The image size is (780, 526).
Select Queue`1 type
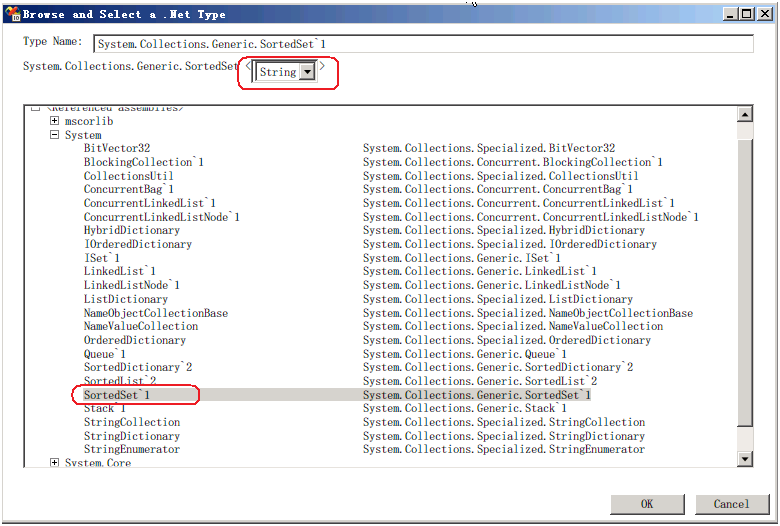tap(104, 354)
